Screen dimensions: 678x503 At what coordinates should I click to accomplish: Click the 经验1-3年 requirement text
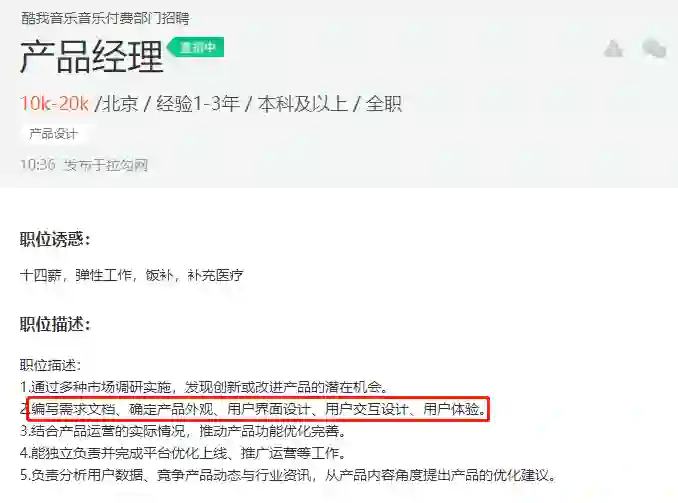click(198, 104)
